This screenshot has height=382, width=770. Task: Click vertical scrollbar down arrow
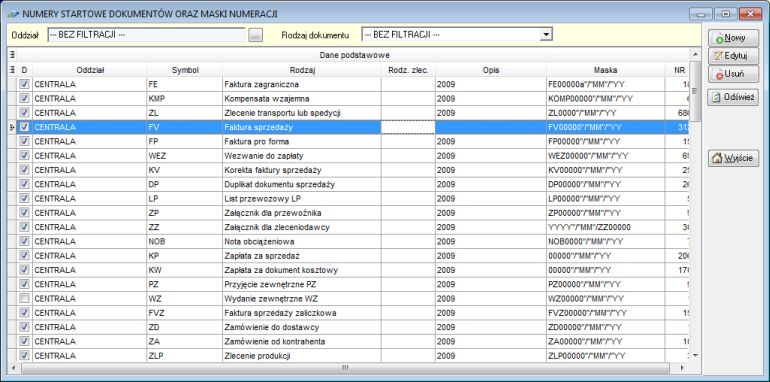(x=695, y=355)
